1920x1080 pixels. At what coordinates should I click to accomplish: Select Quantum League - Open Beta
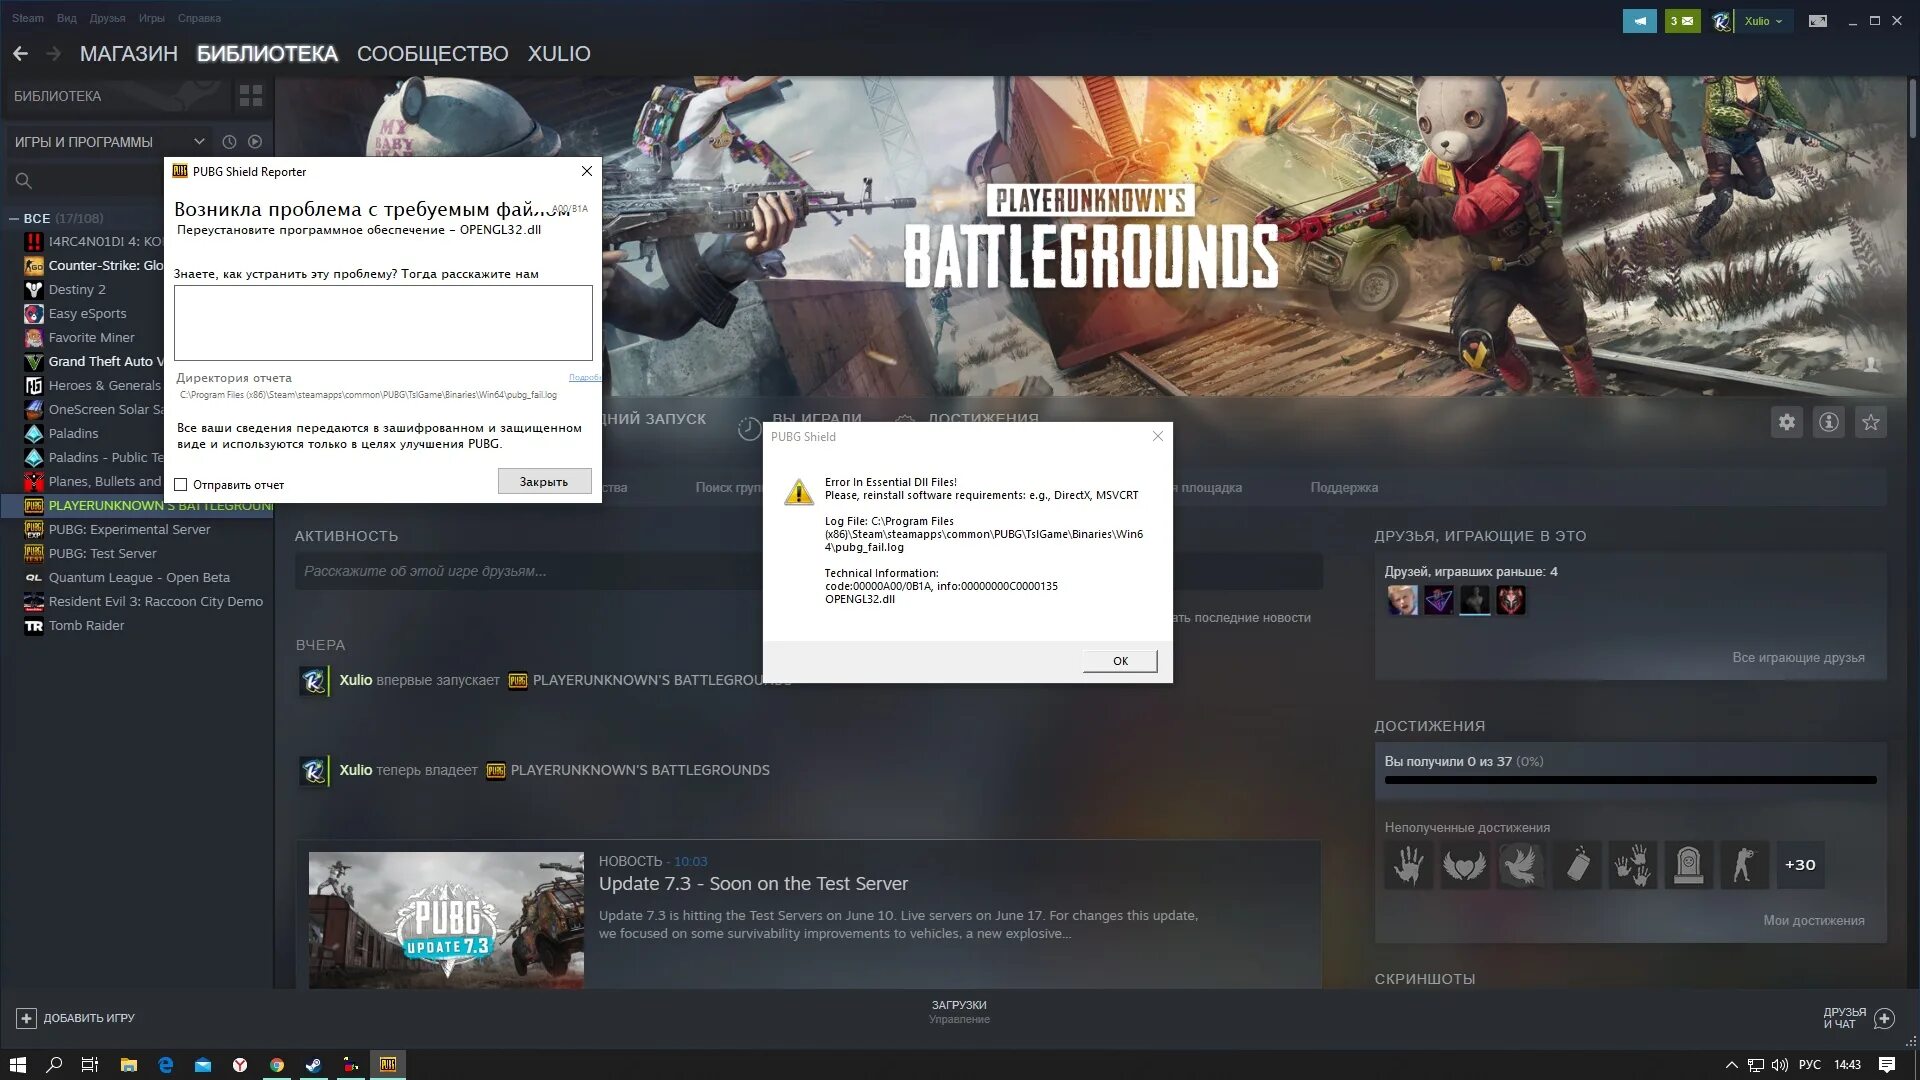point(139,578)
